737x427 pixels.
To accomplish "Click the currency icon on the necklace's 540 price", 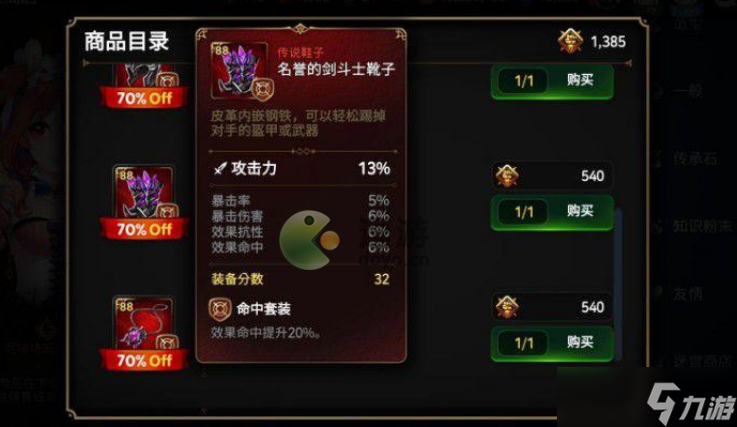I will coord(507,307).
